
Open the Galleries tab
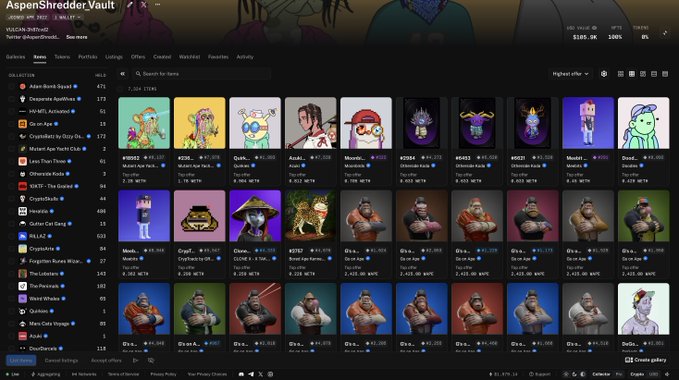click(16, 57)
